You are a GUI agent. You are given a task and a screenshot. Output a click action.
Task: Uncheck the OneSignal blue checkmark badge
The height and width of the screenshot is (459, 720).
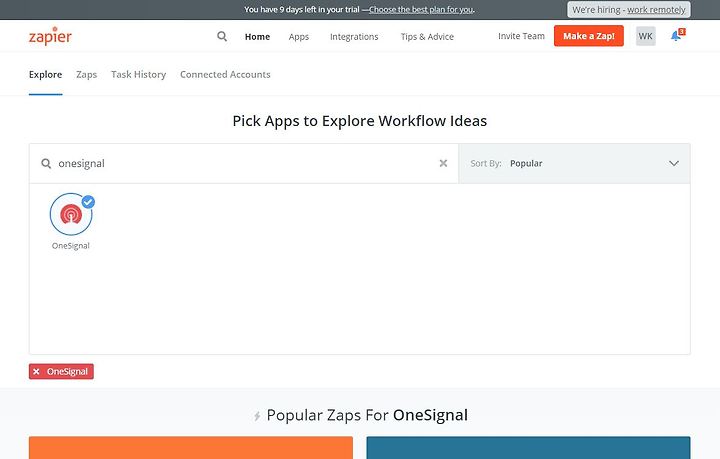click(88, 202)
